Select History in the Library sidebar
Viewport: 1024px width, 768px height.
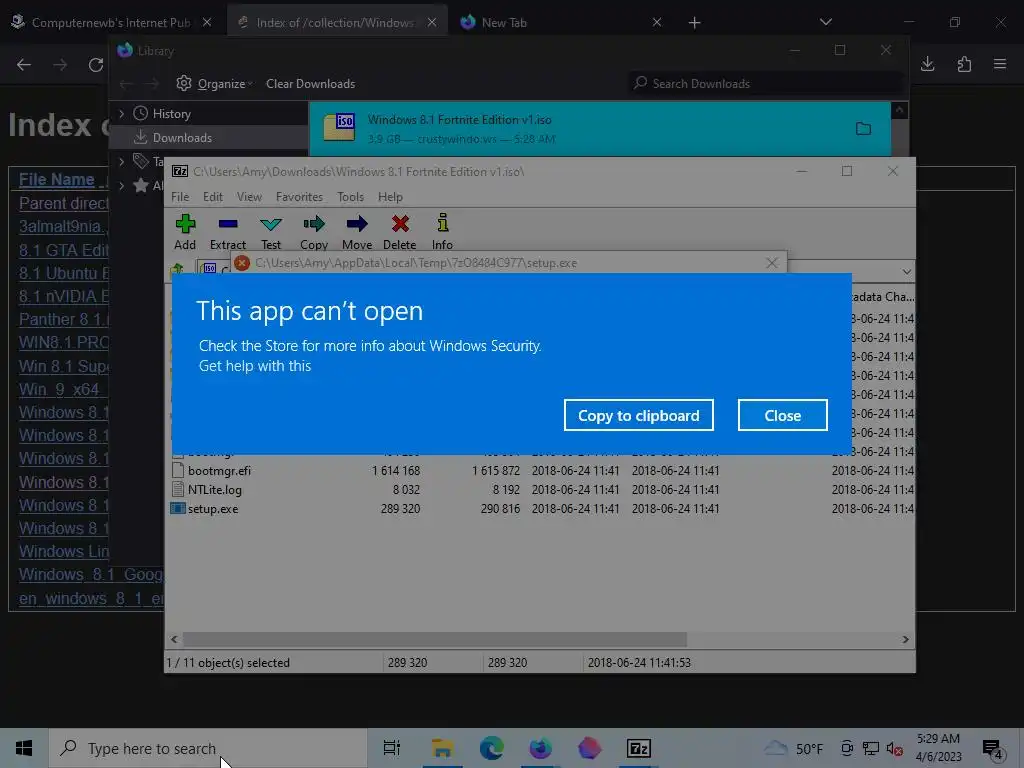pyautogui.click(x=172, y=114)
